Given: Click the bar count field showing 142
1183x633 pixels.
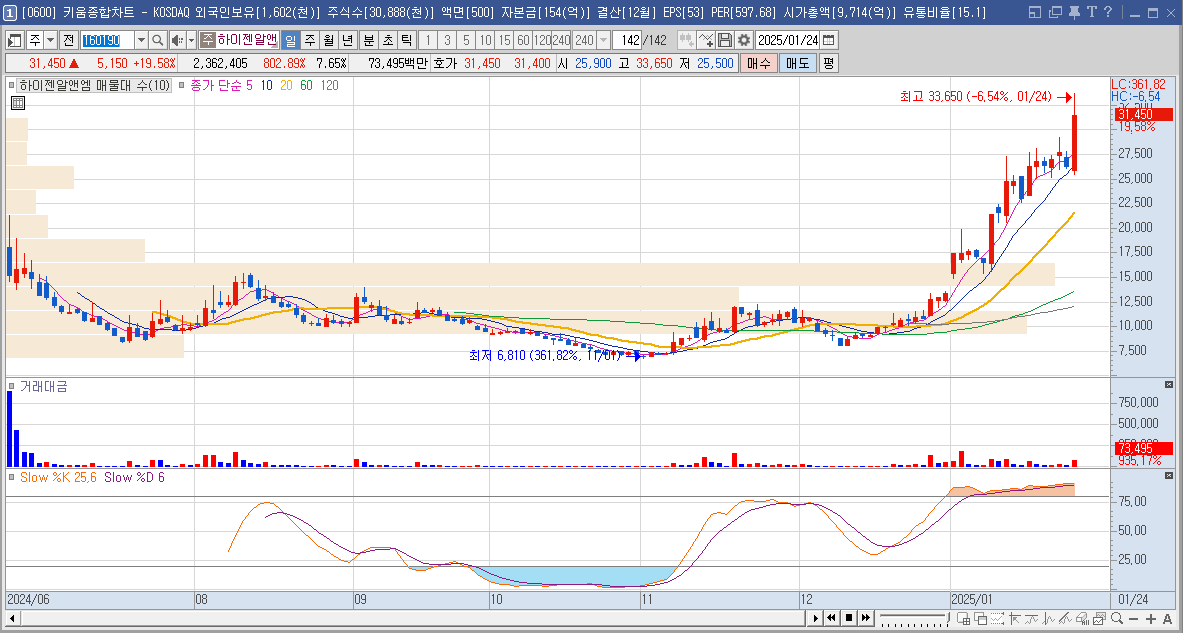Looking at the screenshot, I should pyautogui.click(x=625, y=41).
